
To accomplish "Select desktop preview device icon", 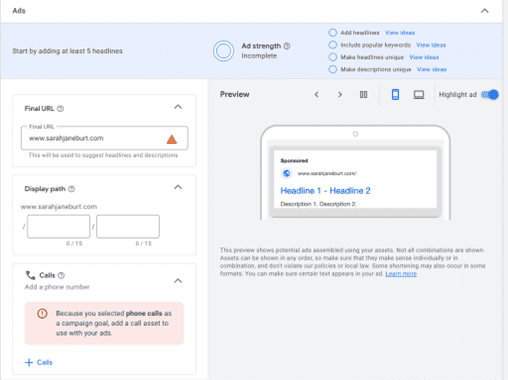I will point(419,95).
